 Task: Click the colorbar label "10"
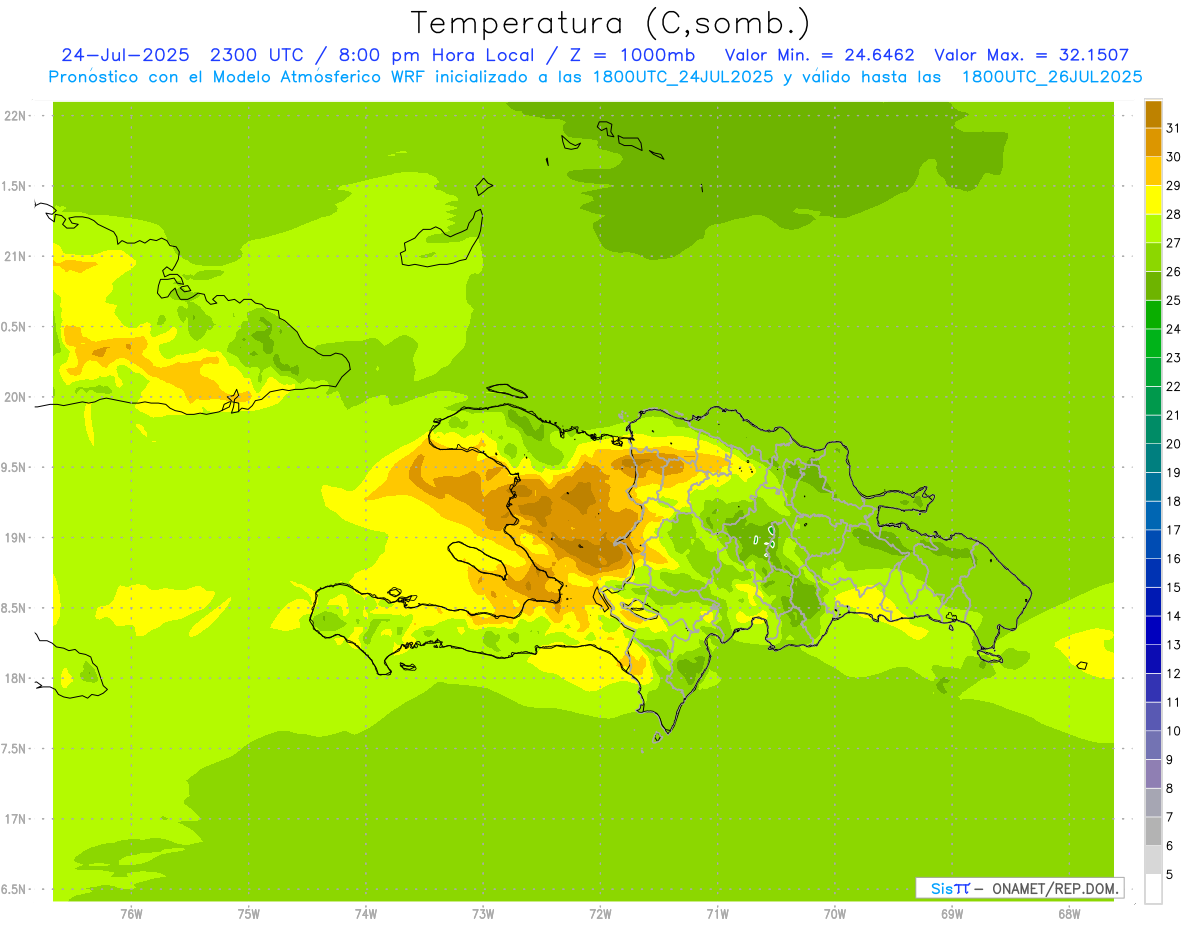pyautogui.click(x=1173, y=731)
